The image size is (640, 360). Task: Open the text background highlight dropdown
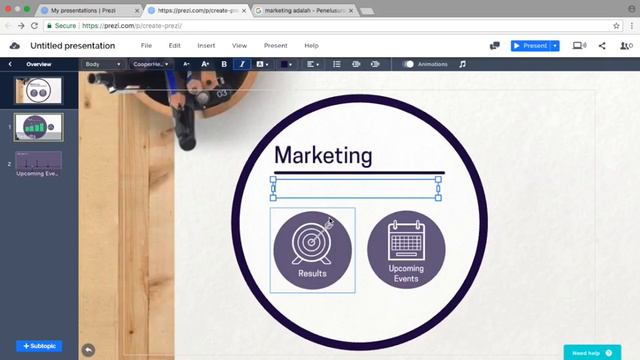point(262,64)
